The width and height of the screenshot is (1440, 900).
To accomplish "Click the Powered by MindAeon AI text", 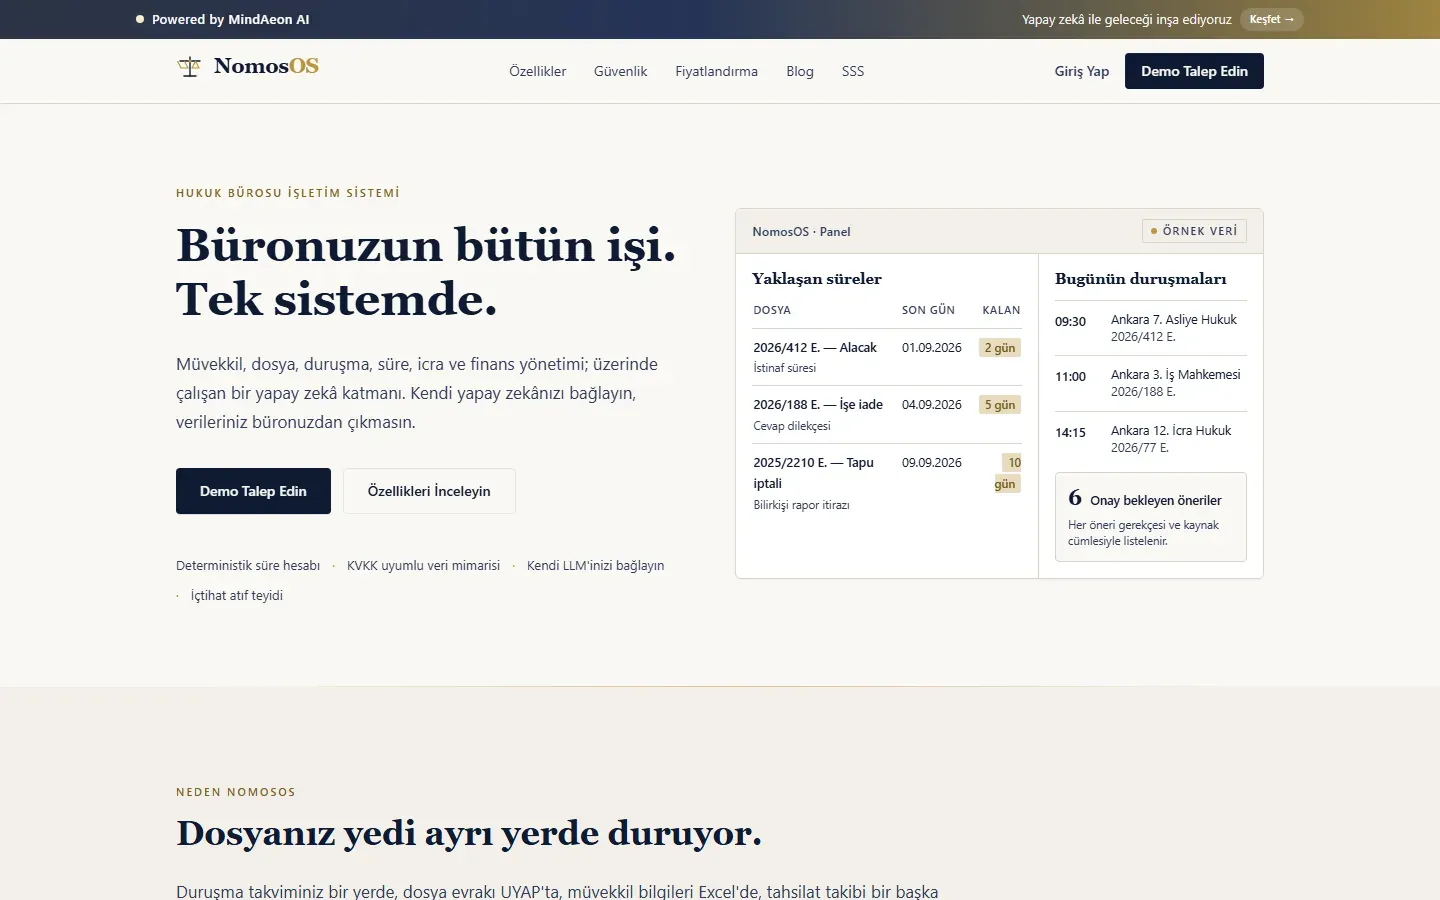I will click(x=231, y=19).
